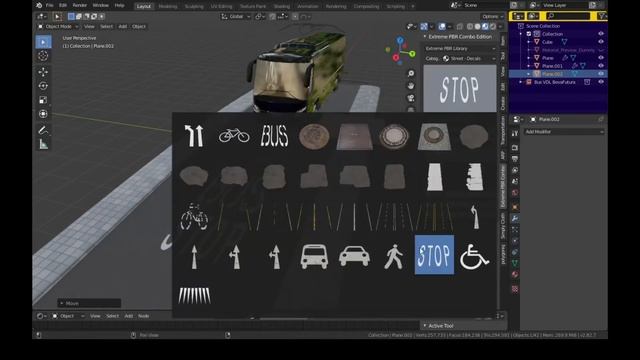Hide the Plane object in outliner
Image resolution: width=640 pixels, height=360 pixels.
601,58
